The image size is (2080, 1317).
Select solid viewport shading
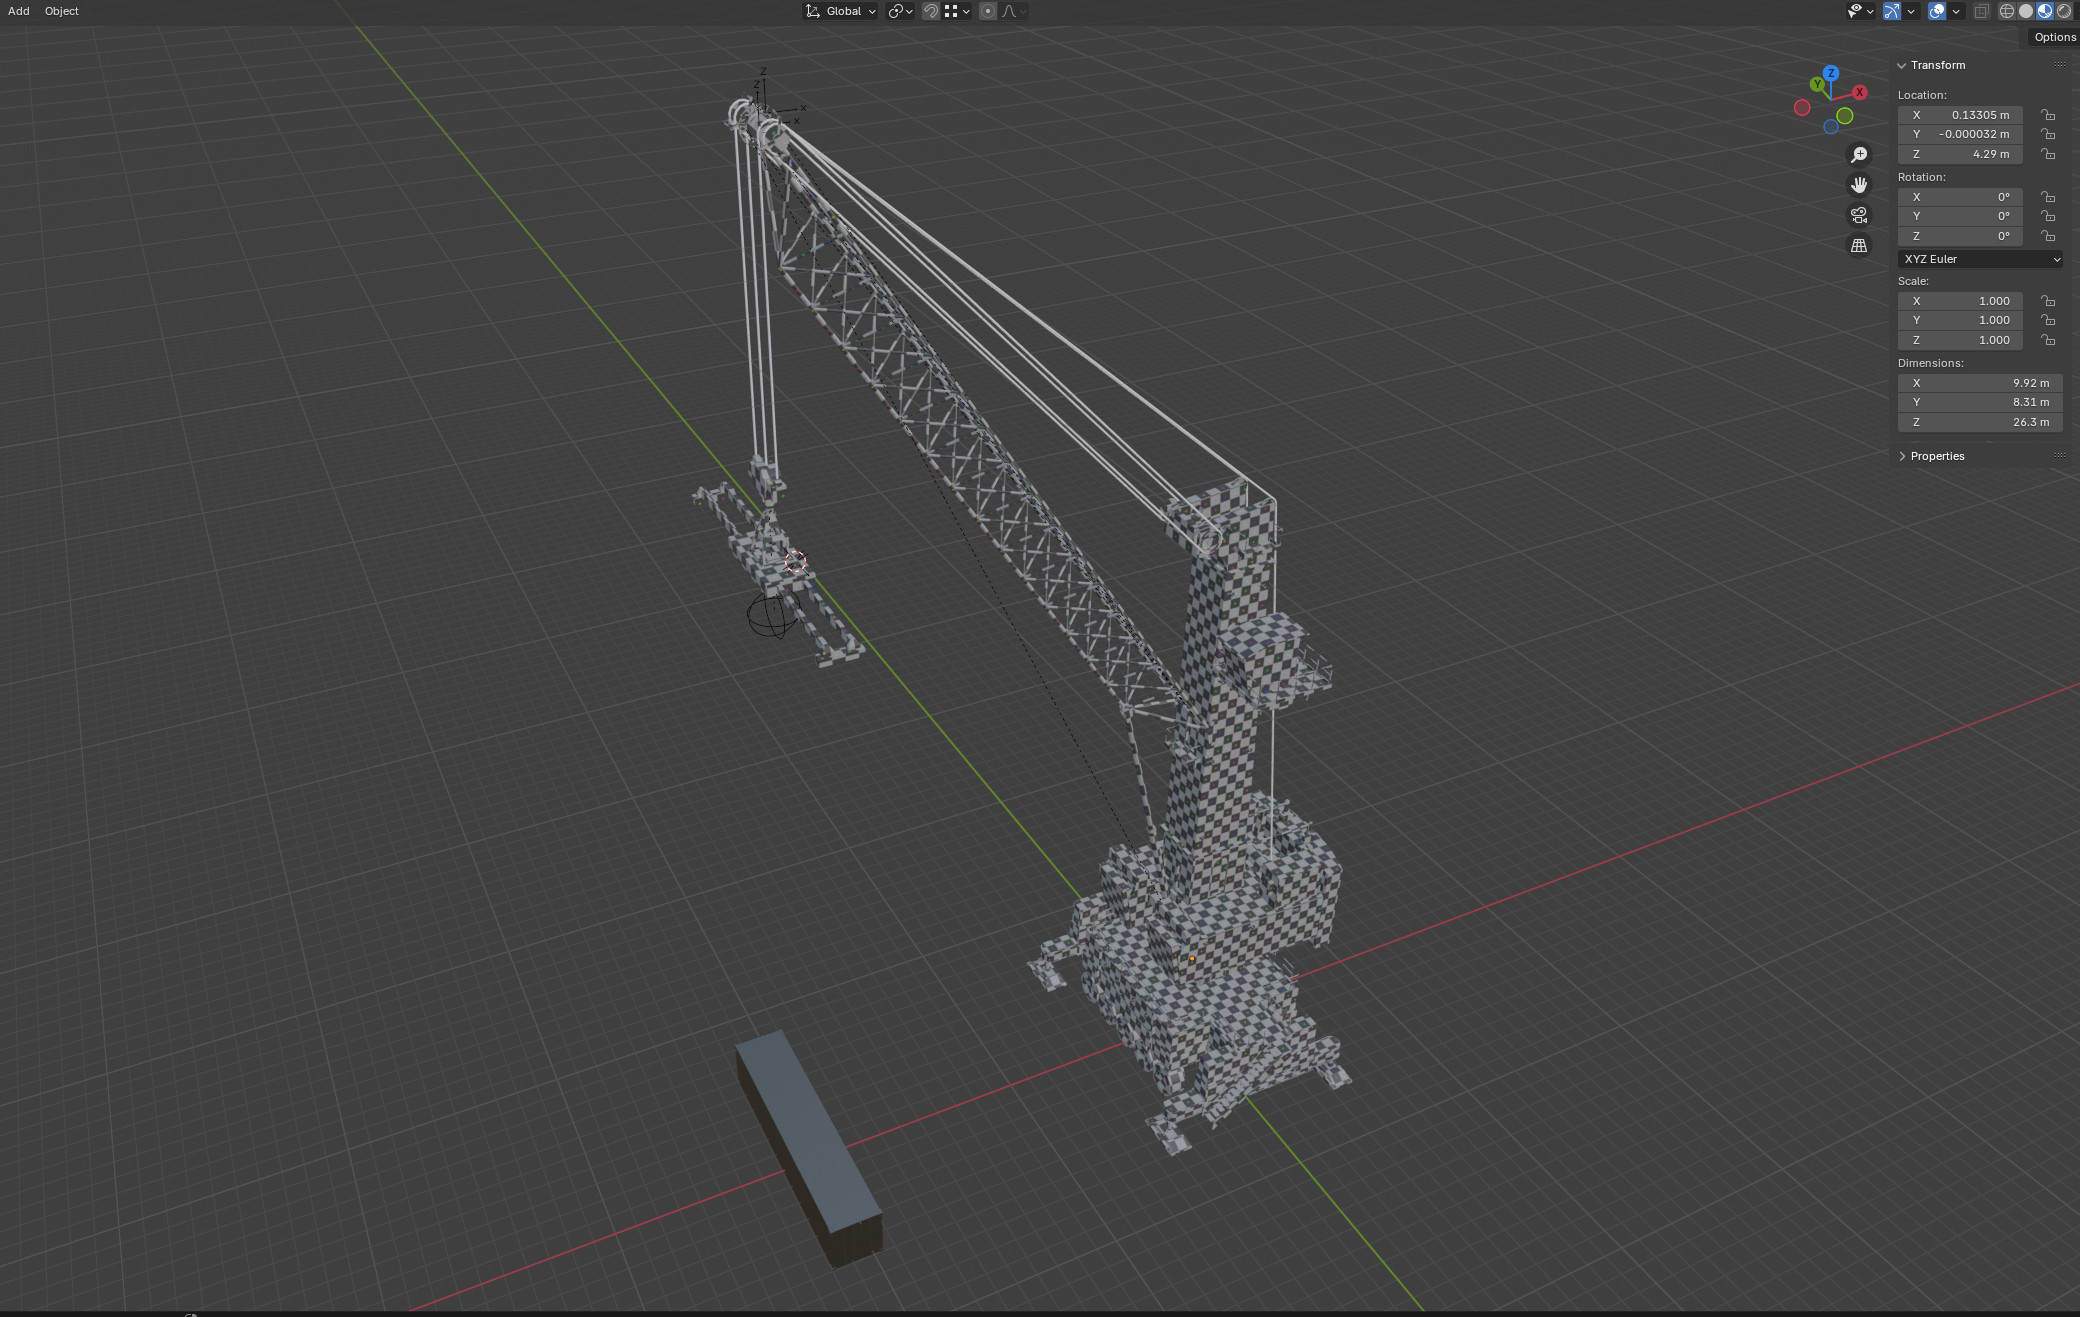pyautogui.click(x=2026, y=11)
